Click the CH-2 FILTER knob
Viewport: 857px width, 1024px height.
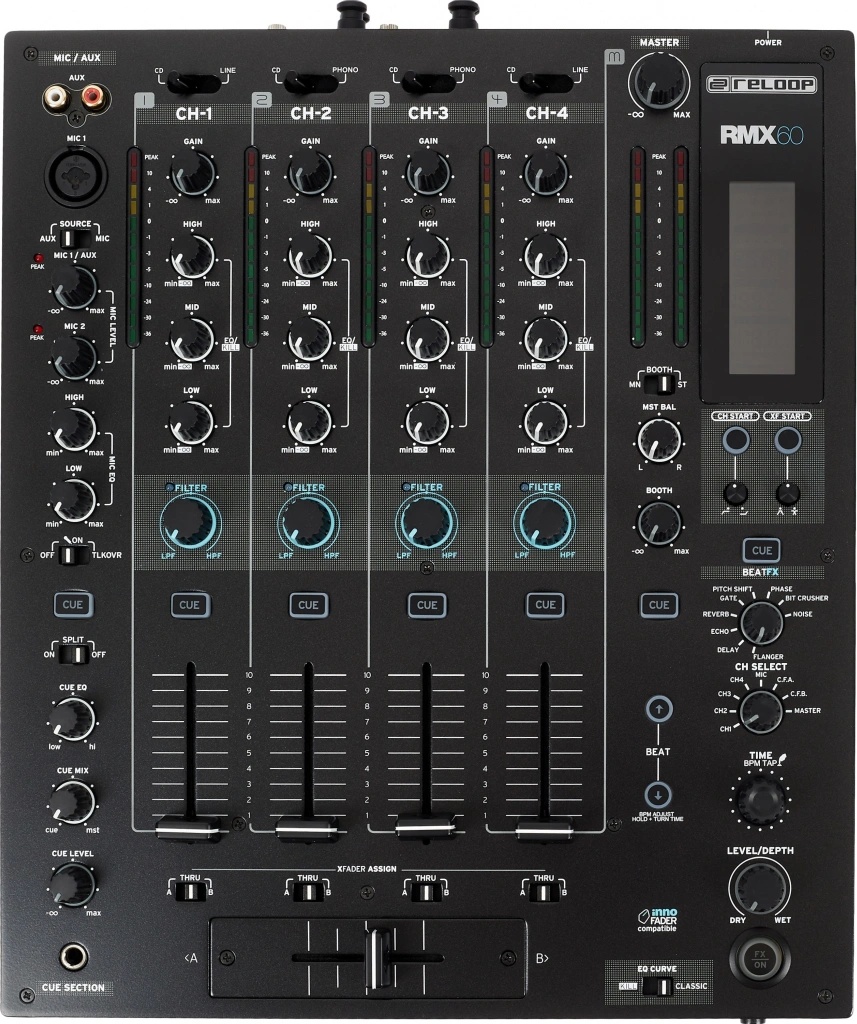308,522
